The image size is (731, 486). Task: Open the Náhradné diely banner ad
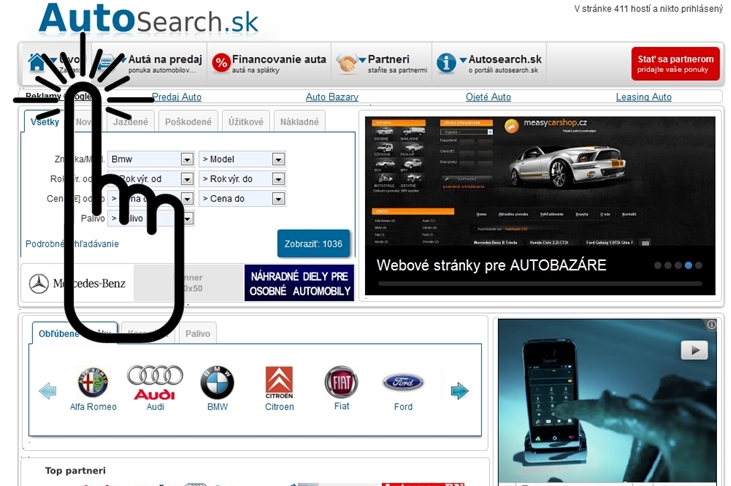299,283
